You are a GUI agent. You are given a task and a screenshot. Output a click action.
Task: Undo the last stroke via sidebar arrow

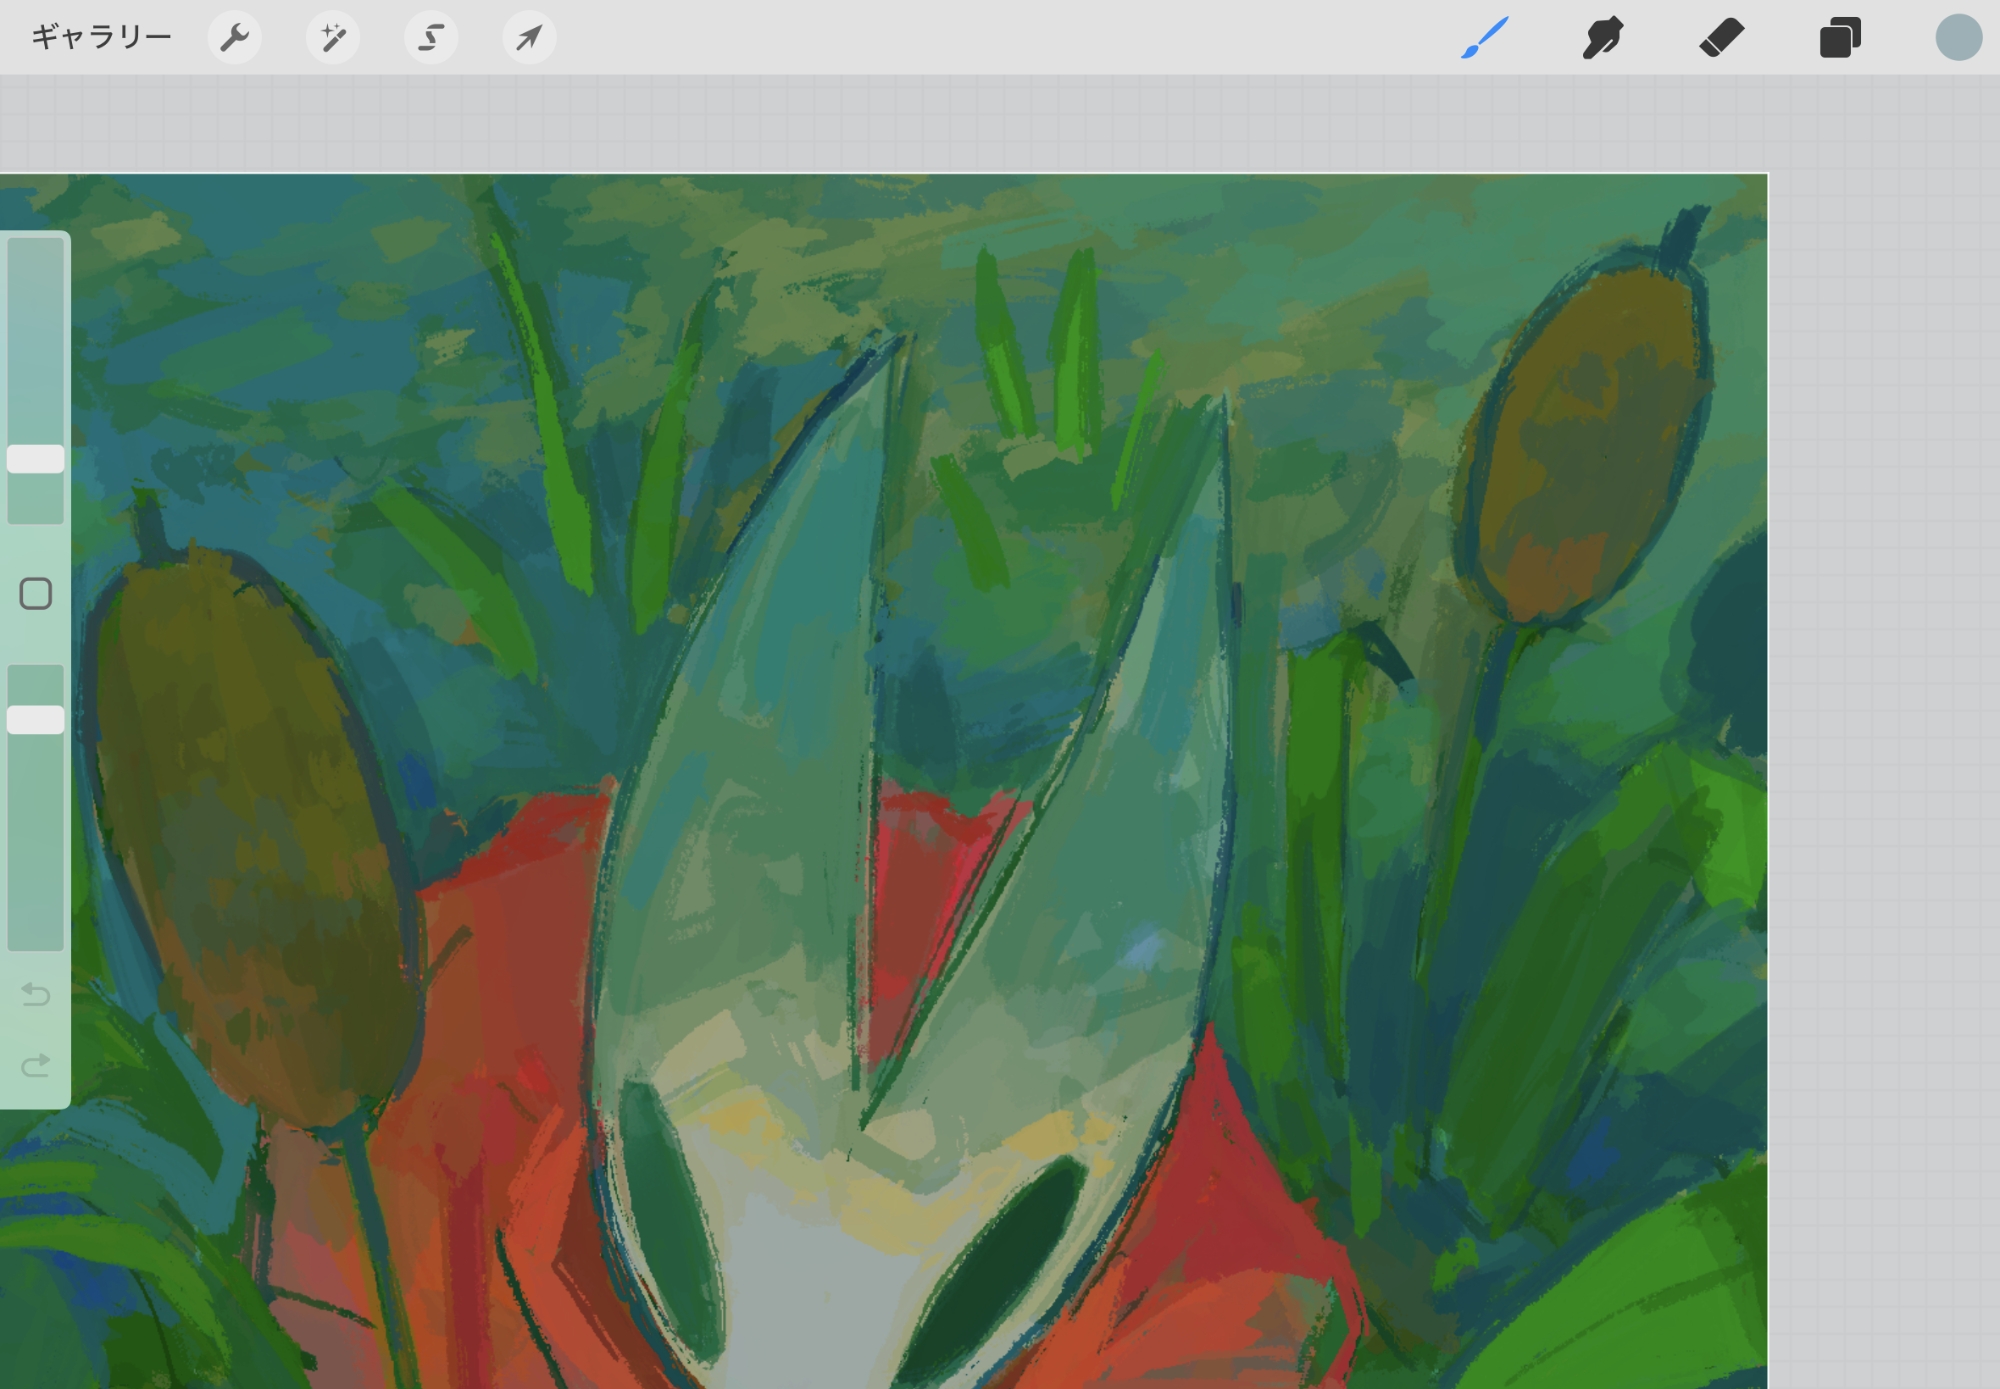(36, 994)
